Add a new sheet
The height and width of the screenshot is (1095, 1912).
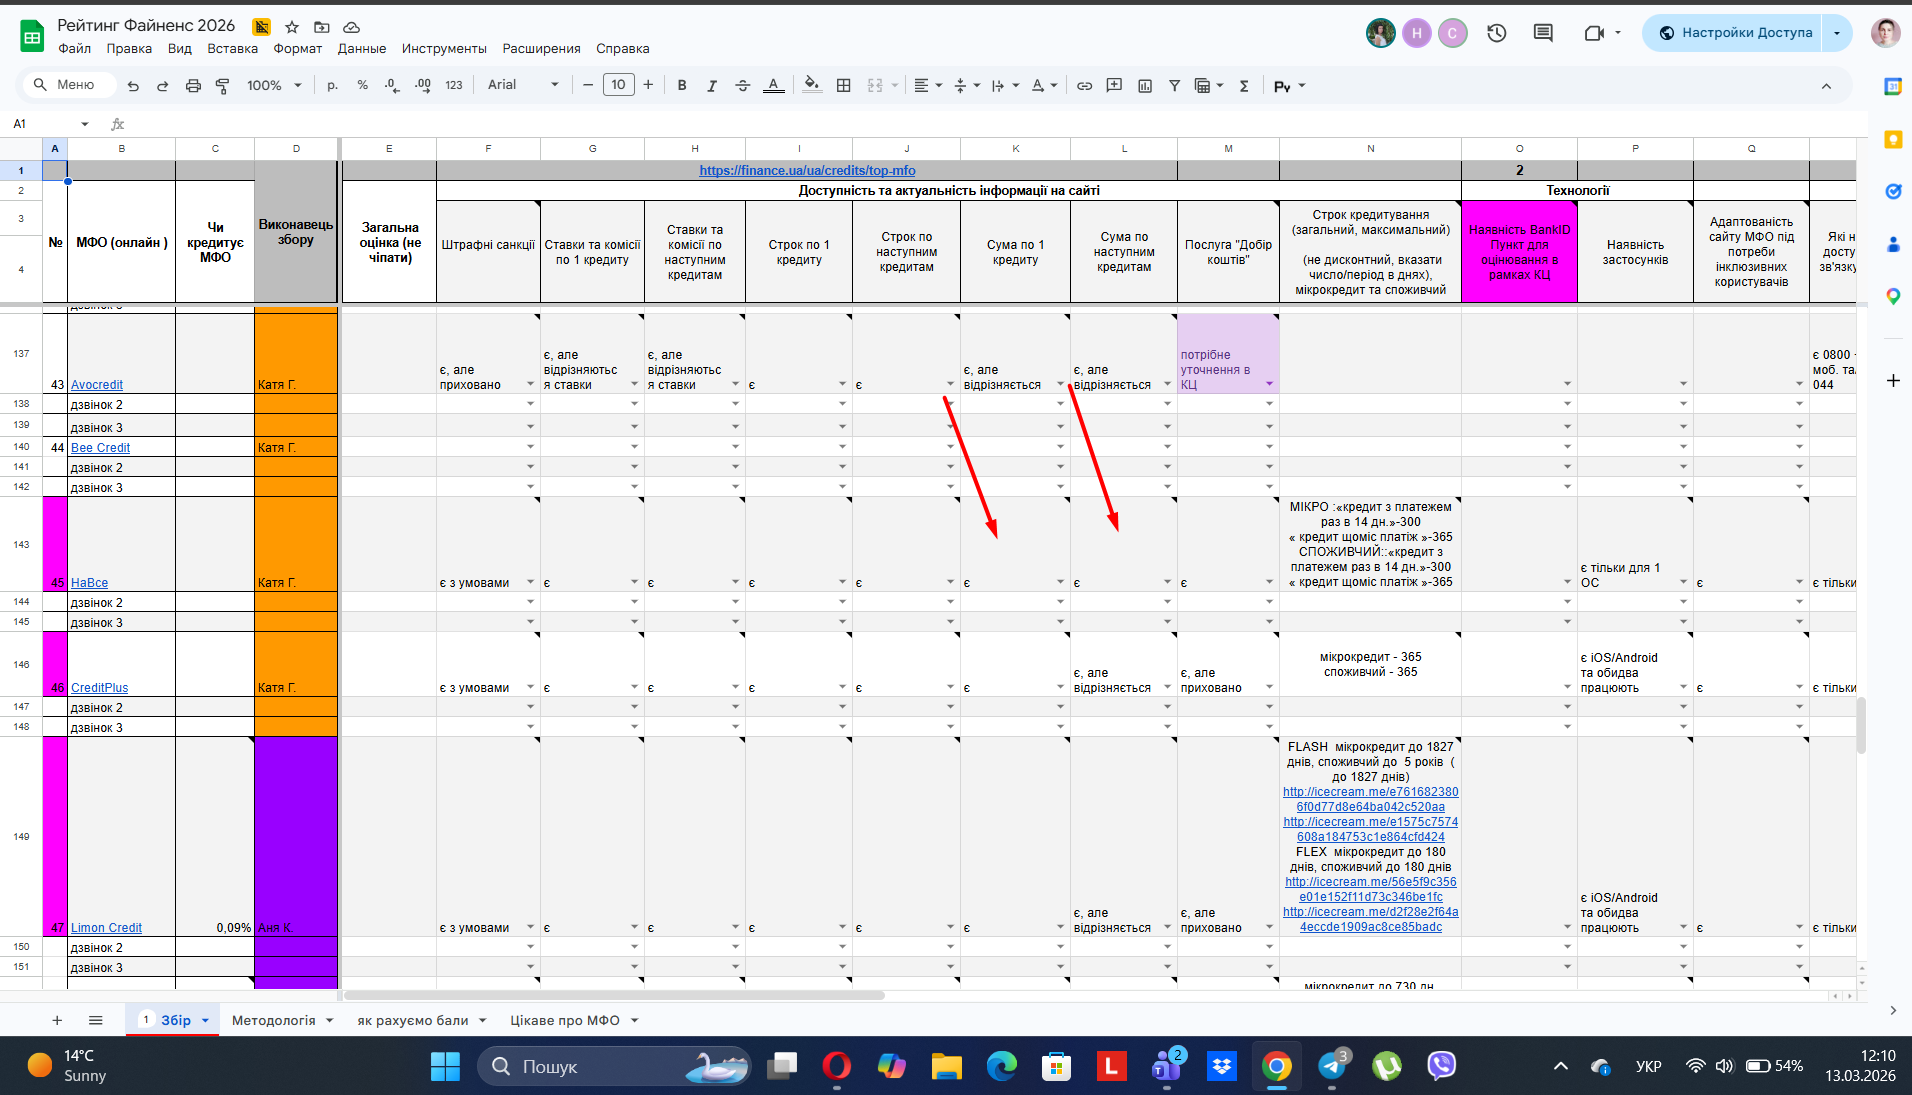pos(57,1020)
